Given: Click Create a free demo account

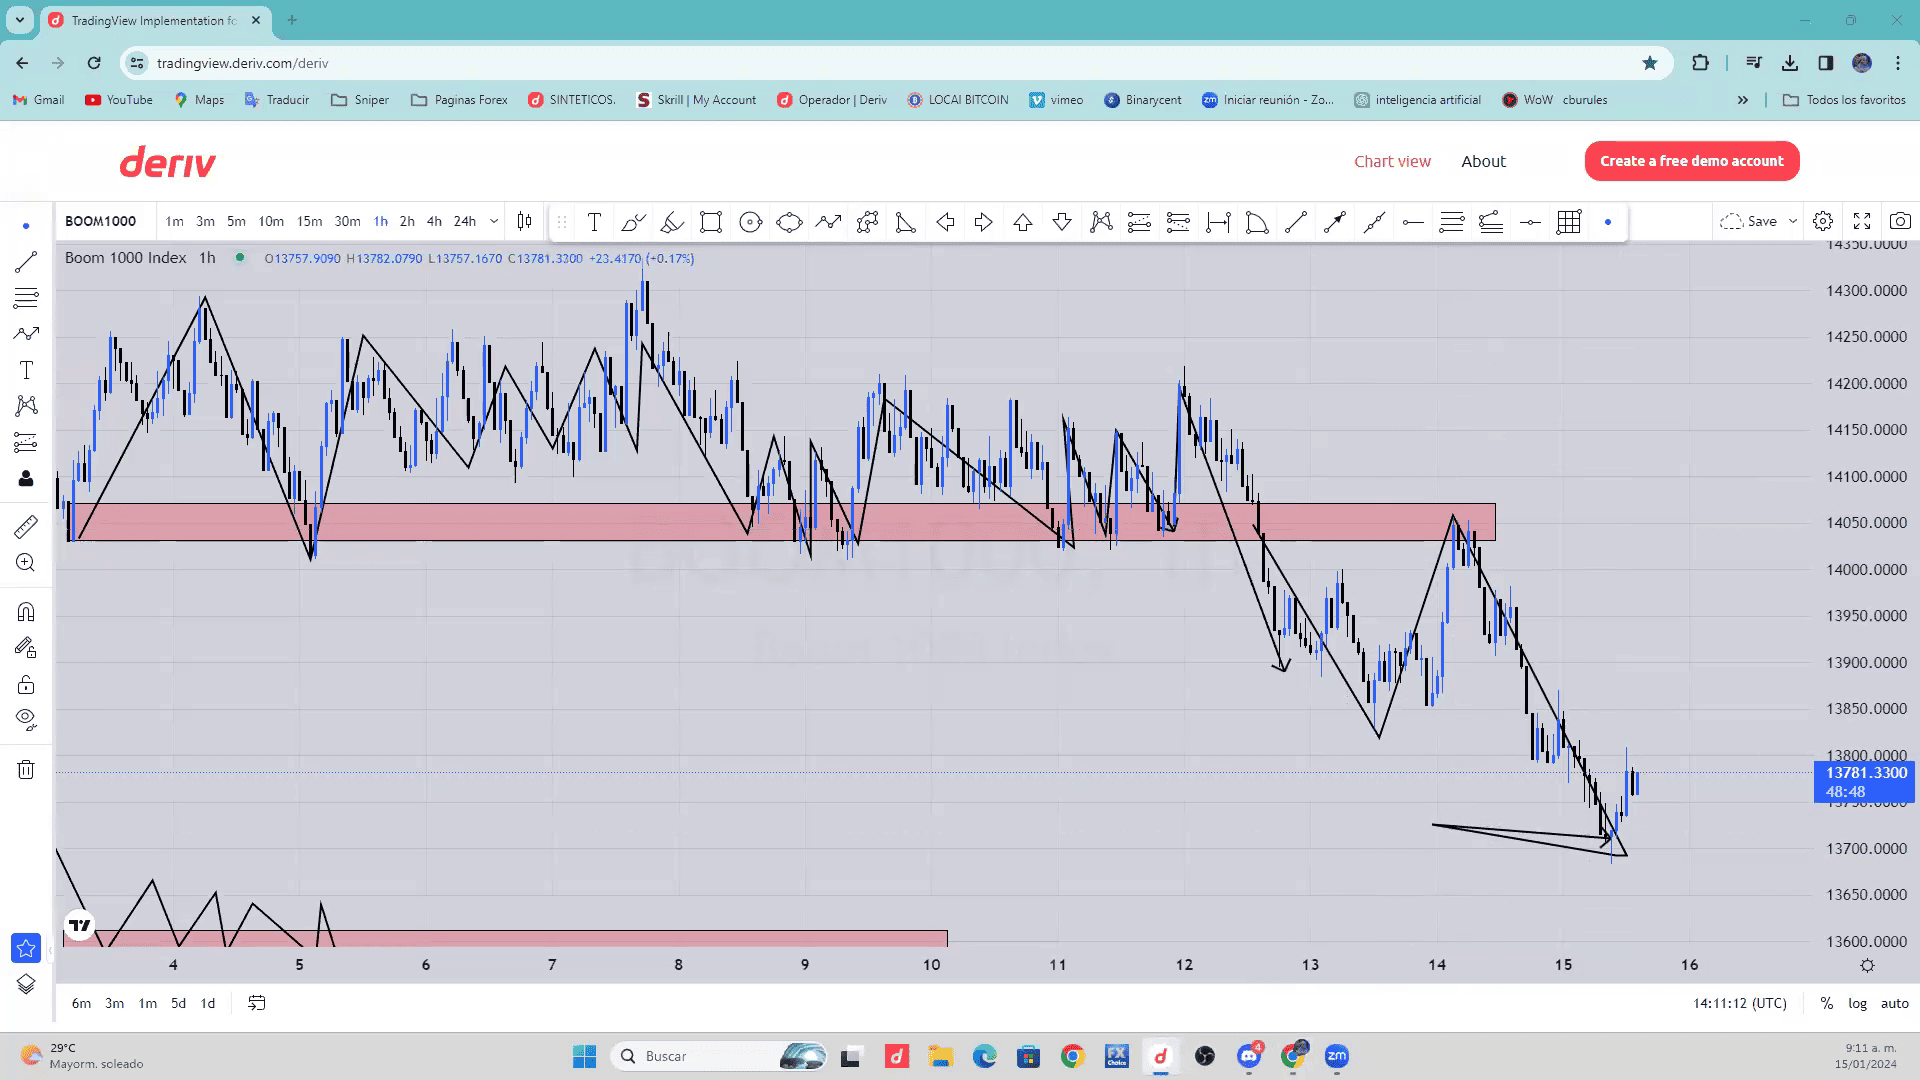Looking at the screenshot, I should pos(1691,161).
